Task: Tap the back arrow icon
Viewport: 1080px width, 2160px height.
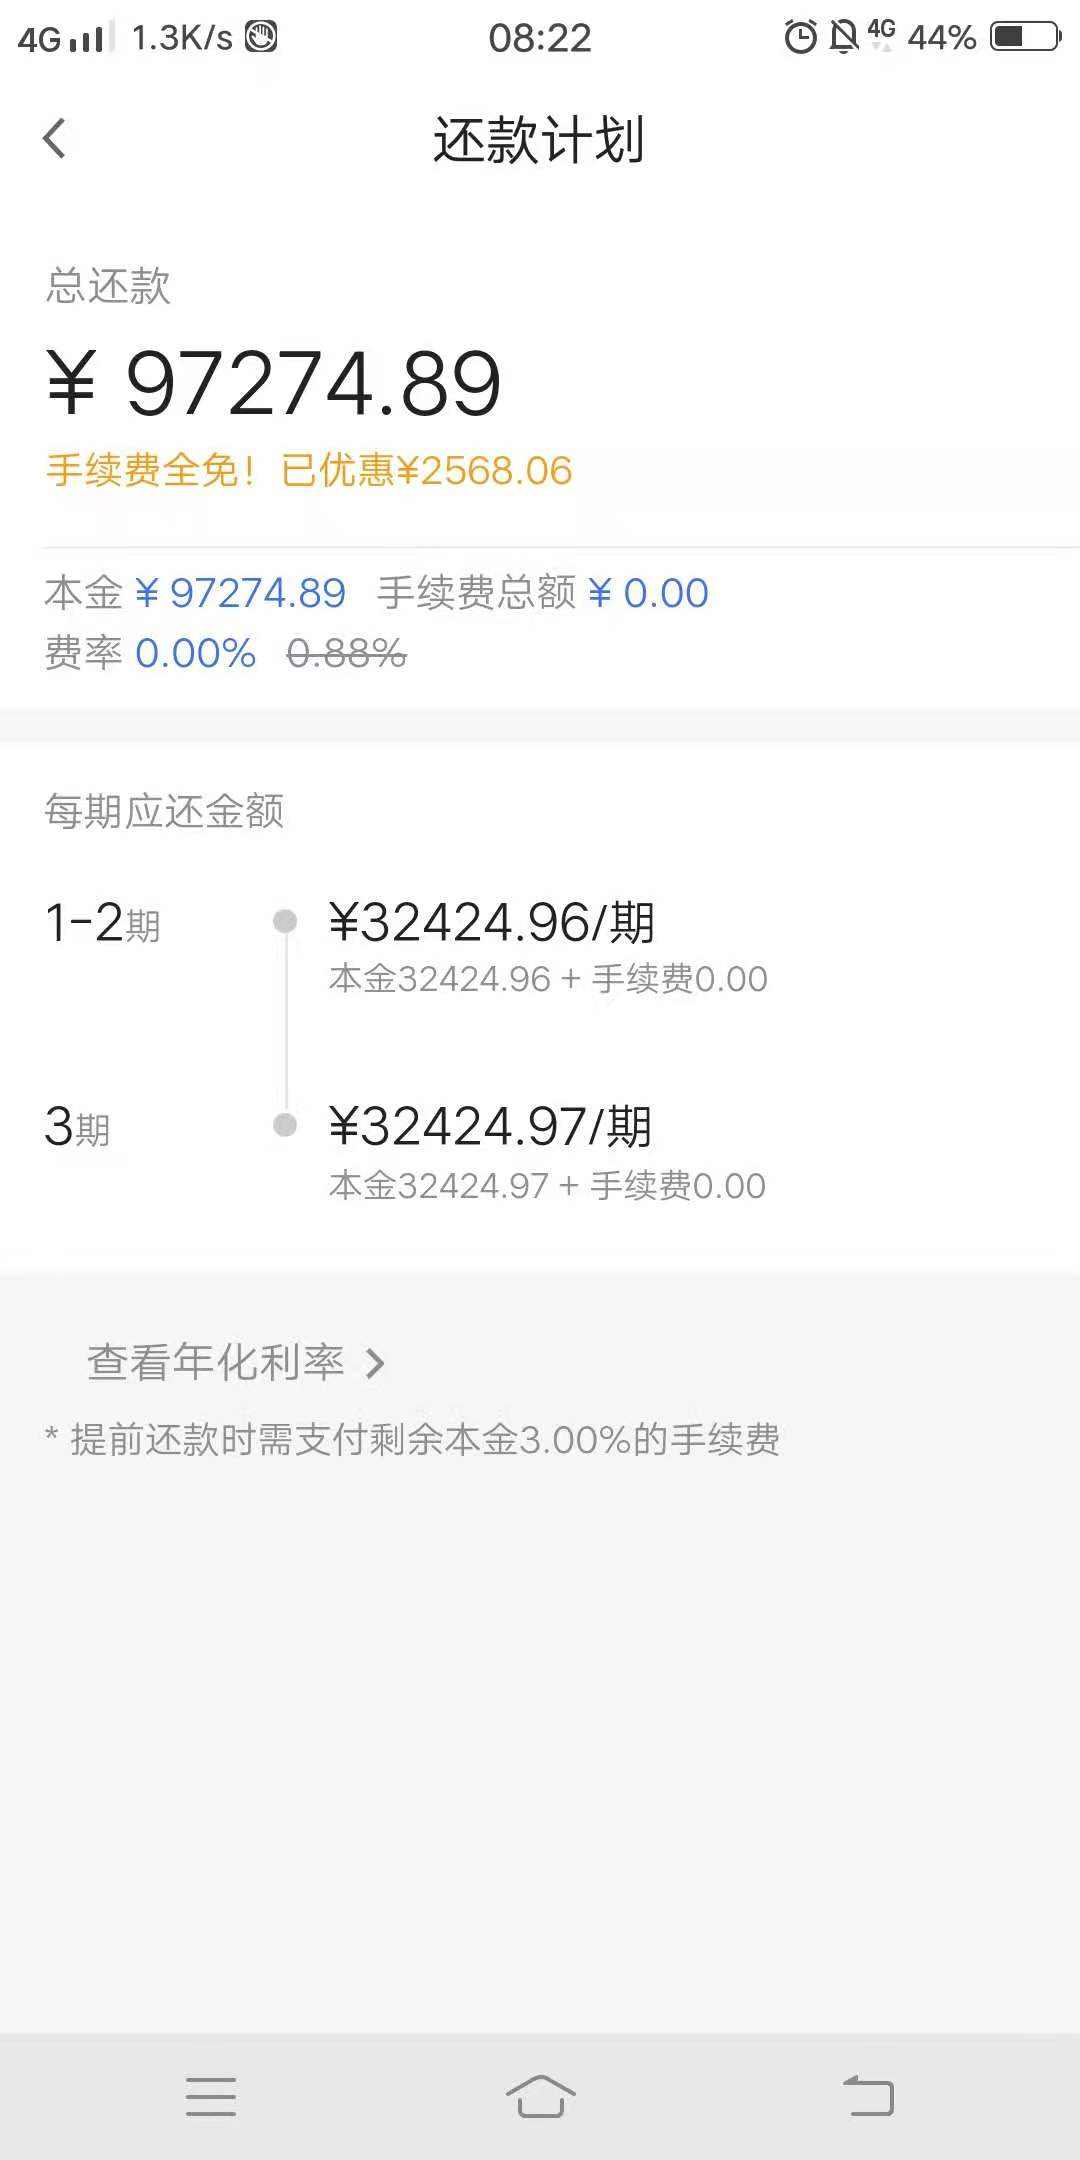Action: click(55, 138)
